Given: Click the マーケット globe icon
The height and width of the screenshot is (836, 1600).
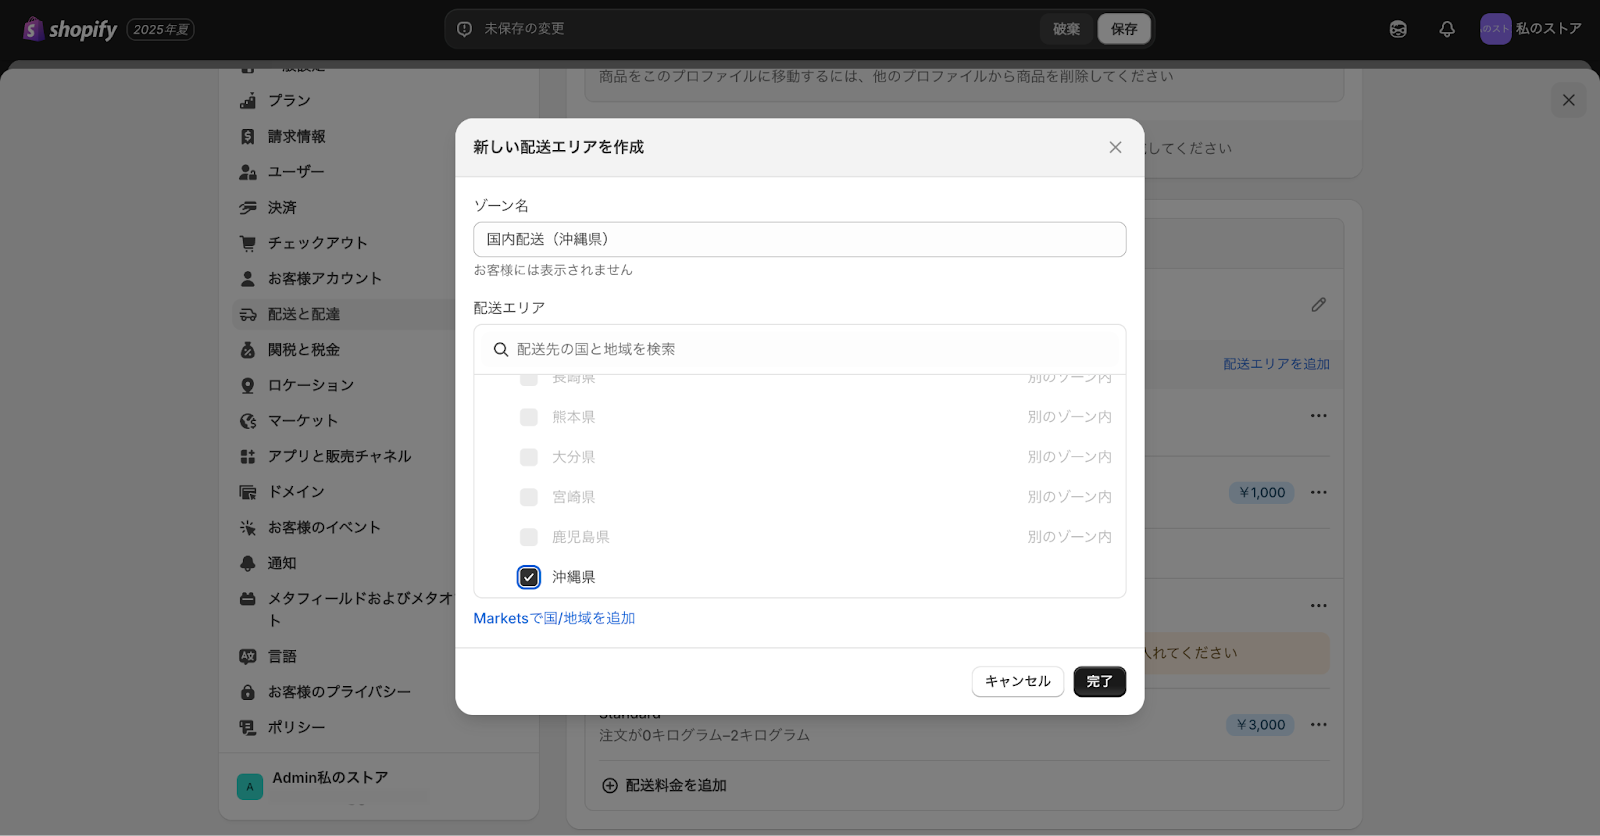Looking at the screenshot, I should pyautogui.click(x=248, y=421).
